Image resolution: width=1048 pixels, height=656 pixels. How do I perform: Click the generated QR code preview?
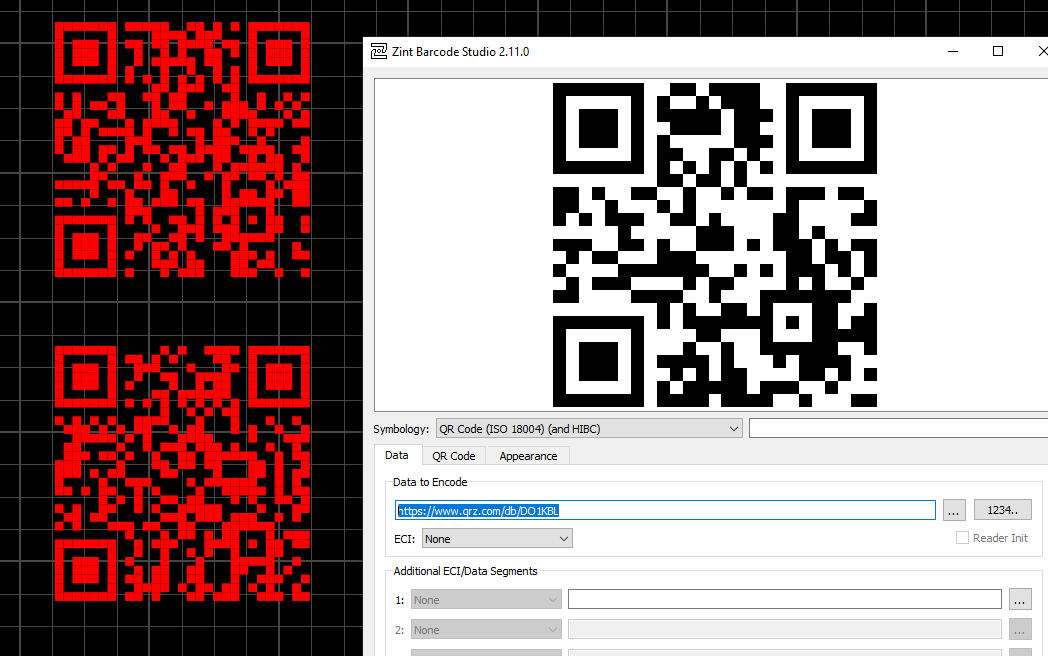tap(714, 245)
